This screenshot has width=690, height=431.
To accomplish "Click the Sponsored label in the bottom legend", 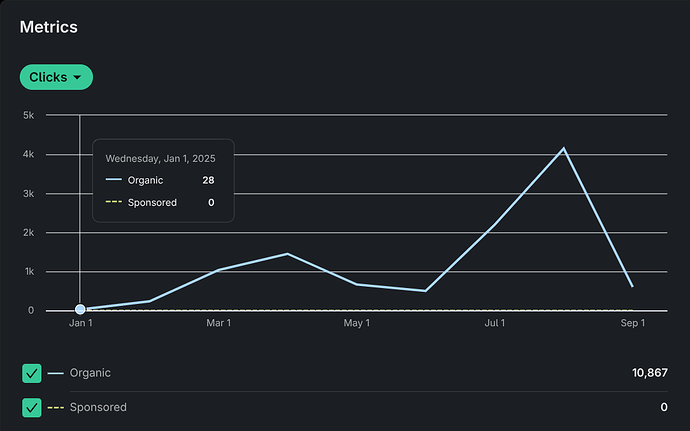I will pos(98,407).
